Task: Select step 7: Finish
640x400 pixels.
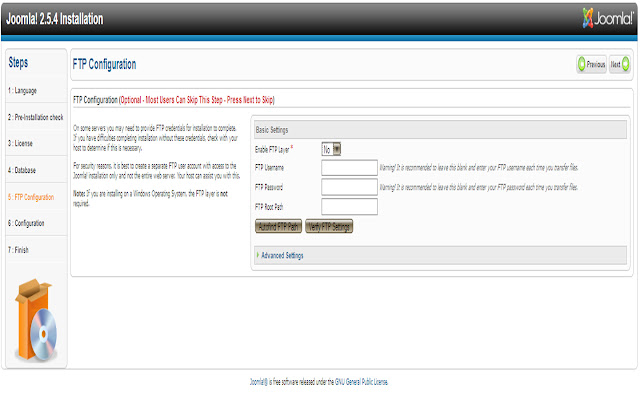Action: 18,250
